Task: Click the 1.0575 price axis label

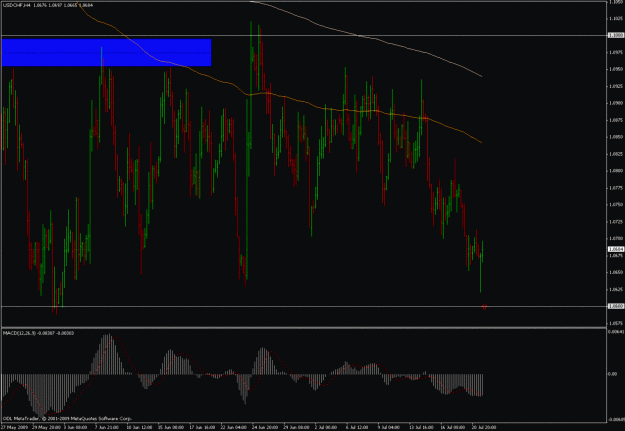Action: click(617, 323)
